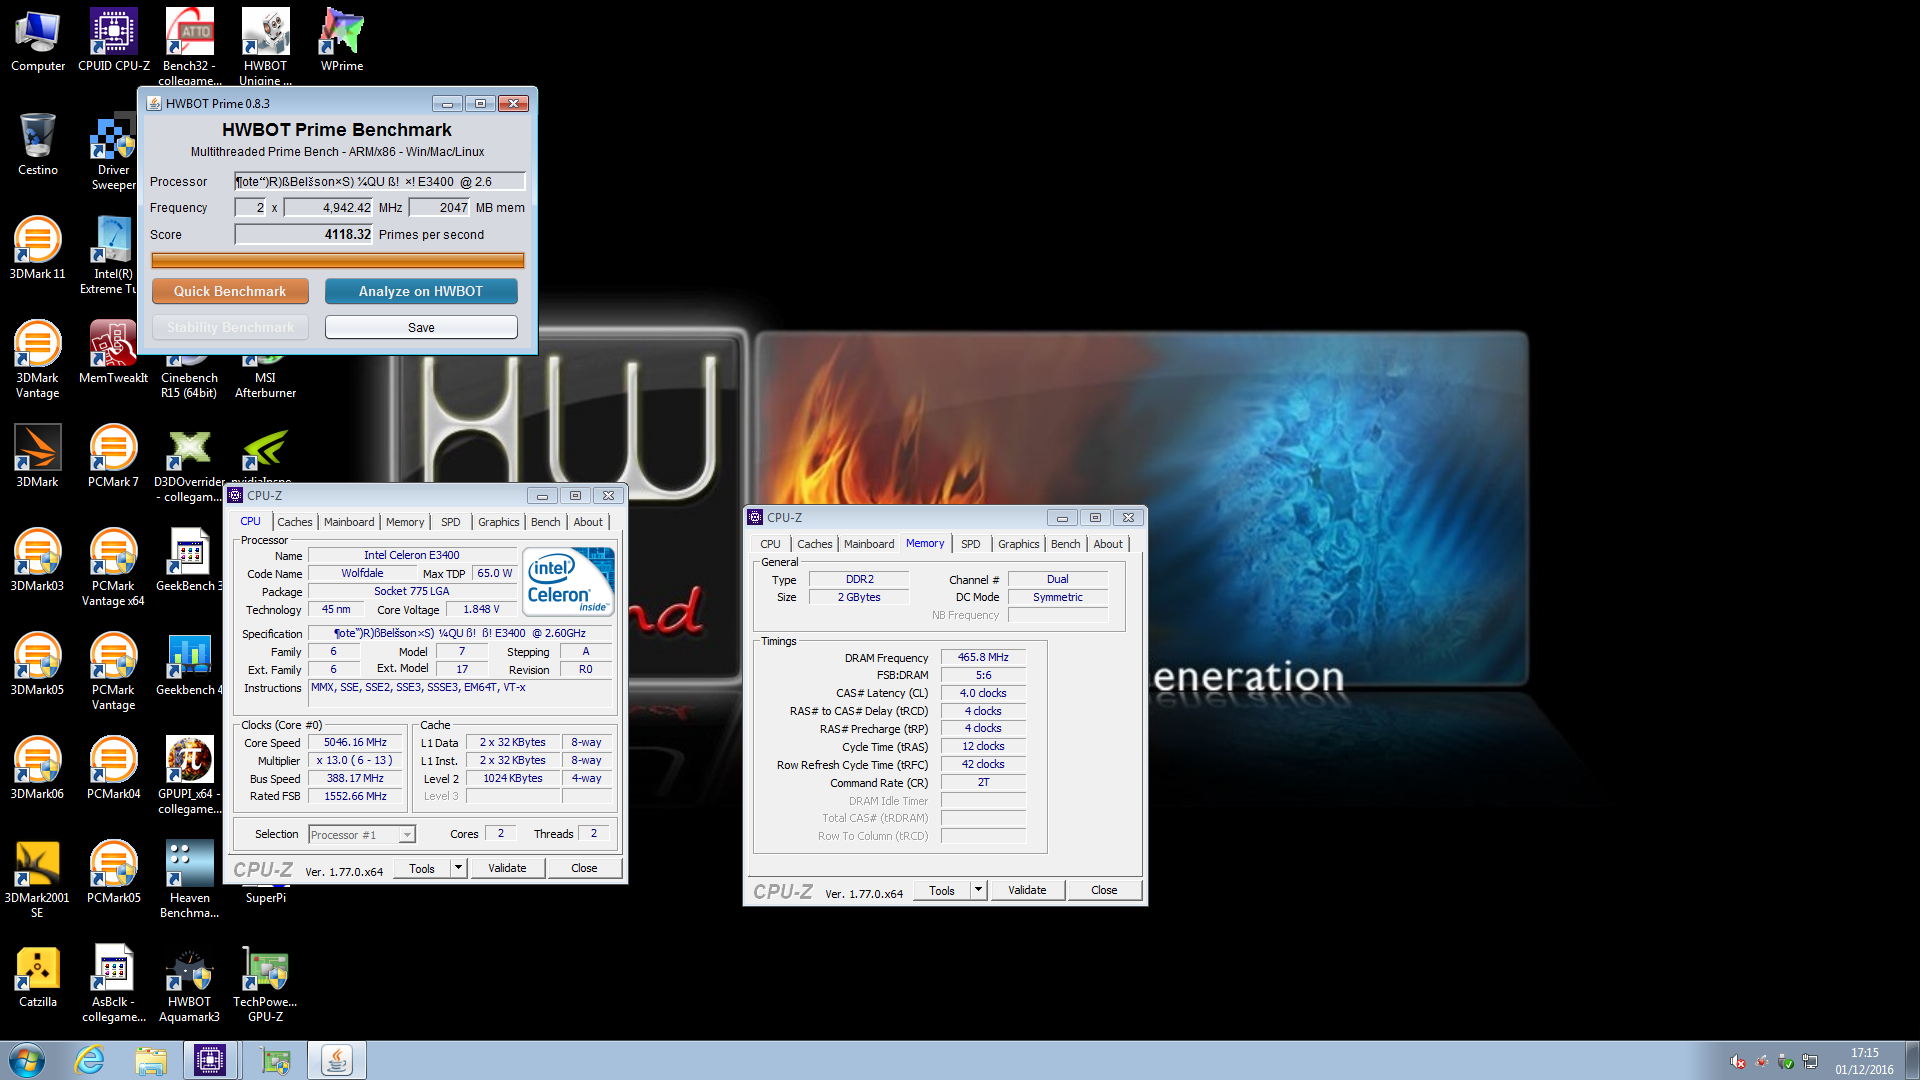Image resolution: width=1920 pixels, height=1080 pixels.
Task: Open MemTweakIt desktop shortcut
Action: [x=113, y=352]
